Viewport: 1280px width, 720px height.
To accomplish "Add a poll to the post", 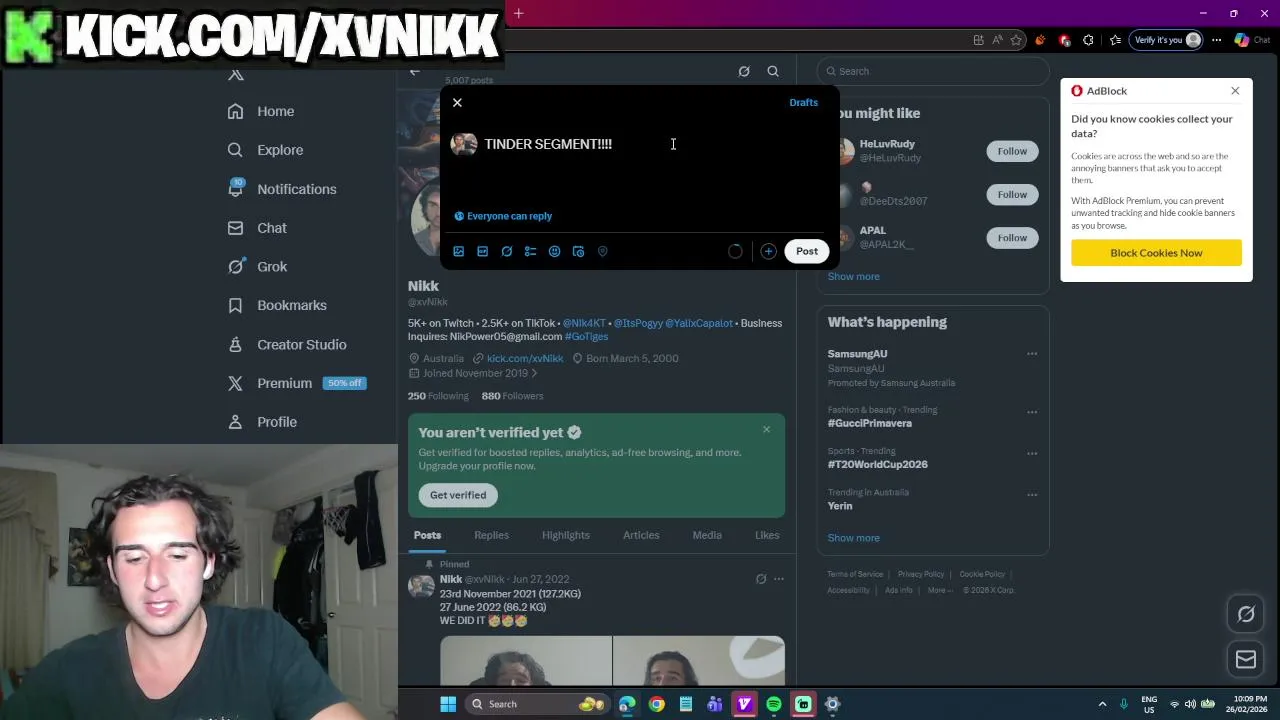I will (x=530, y=252).
